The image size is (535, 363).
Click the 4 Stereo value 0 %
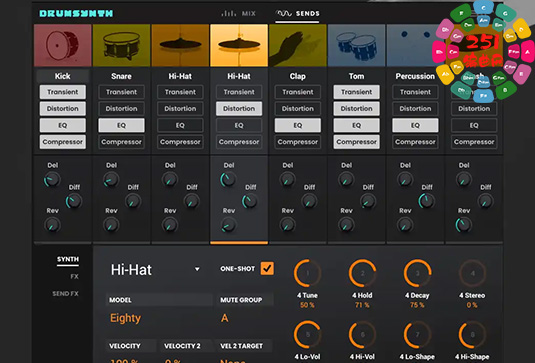pyautogui.click(x=472, y=305)
